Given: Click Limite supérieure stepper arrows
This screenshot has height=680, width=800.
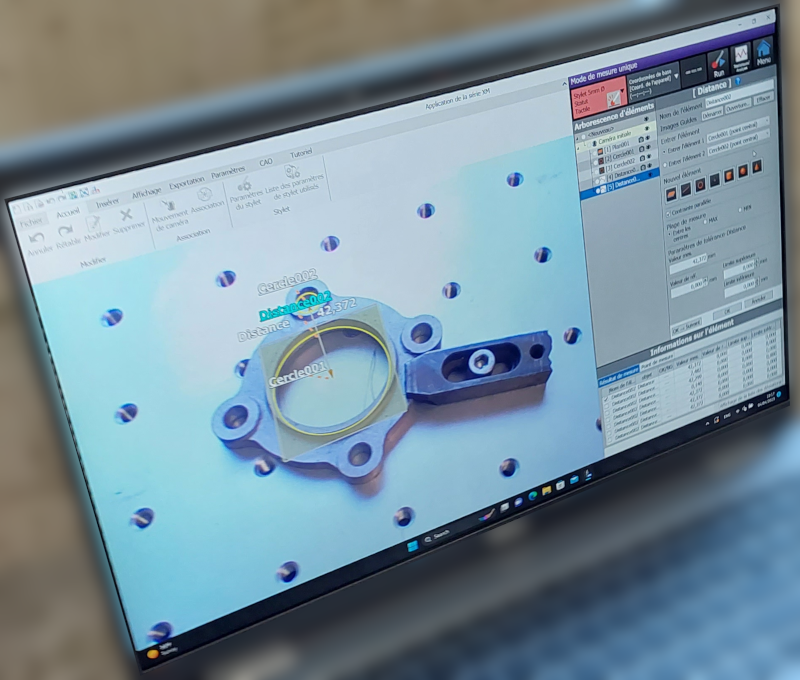Looking at the screenshot, I should (756, 262).
